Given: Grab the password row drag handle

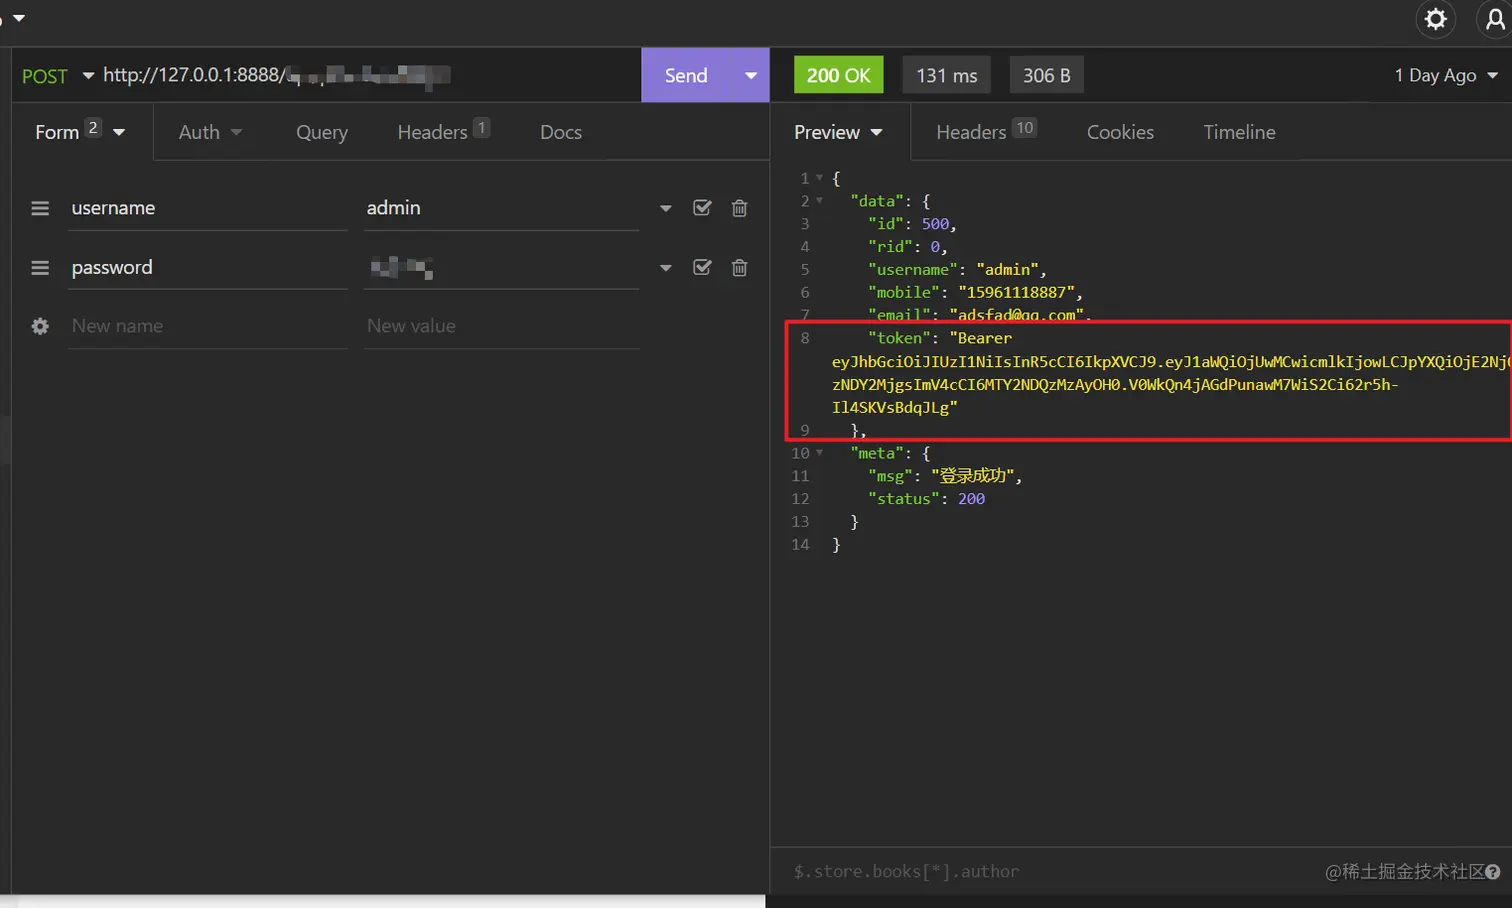Looking at the screenshot, I should [x=40, y=268].
